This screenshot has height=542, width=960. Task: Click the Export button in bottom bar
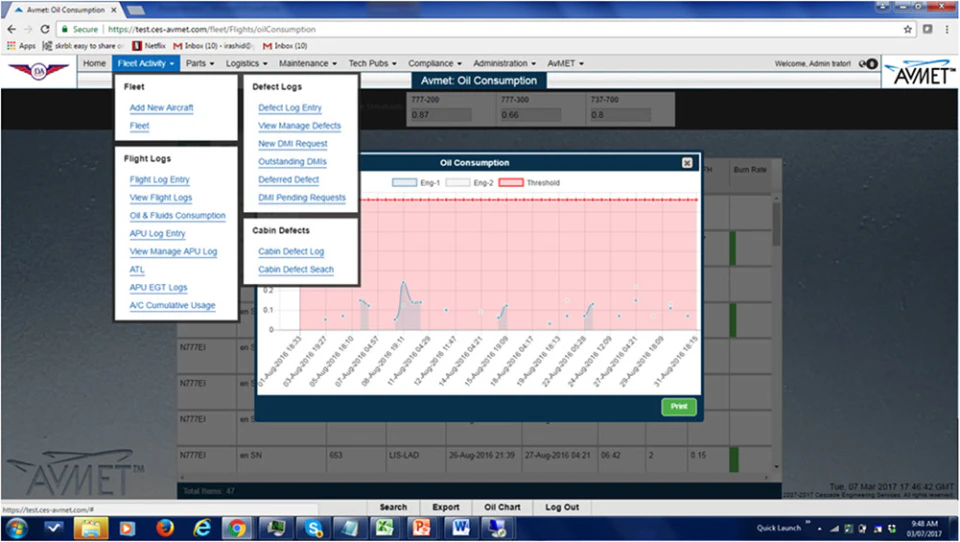[x=446, y=507]
